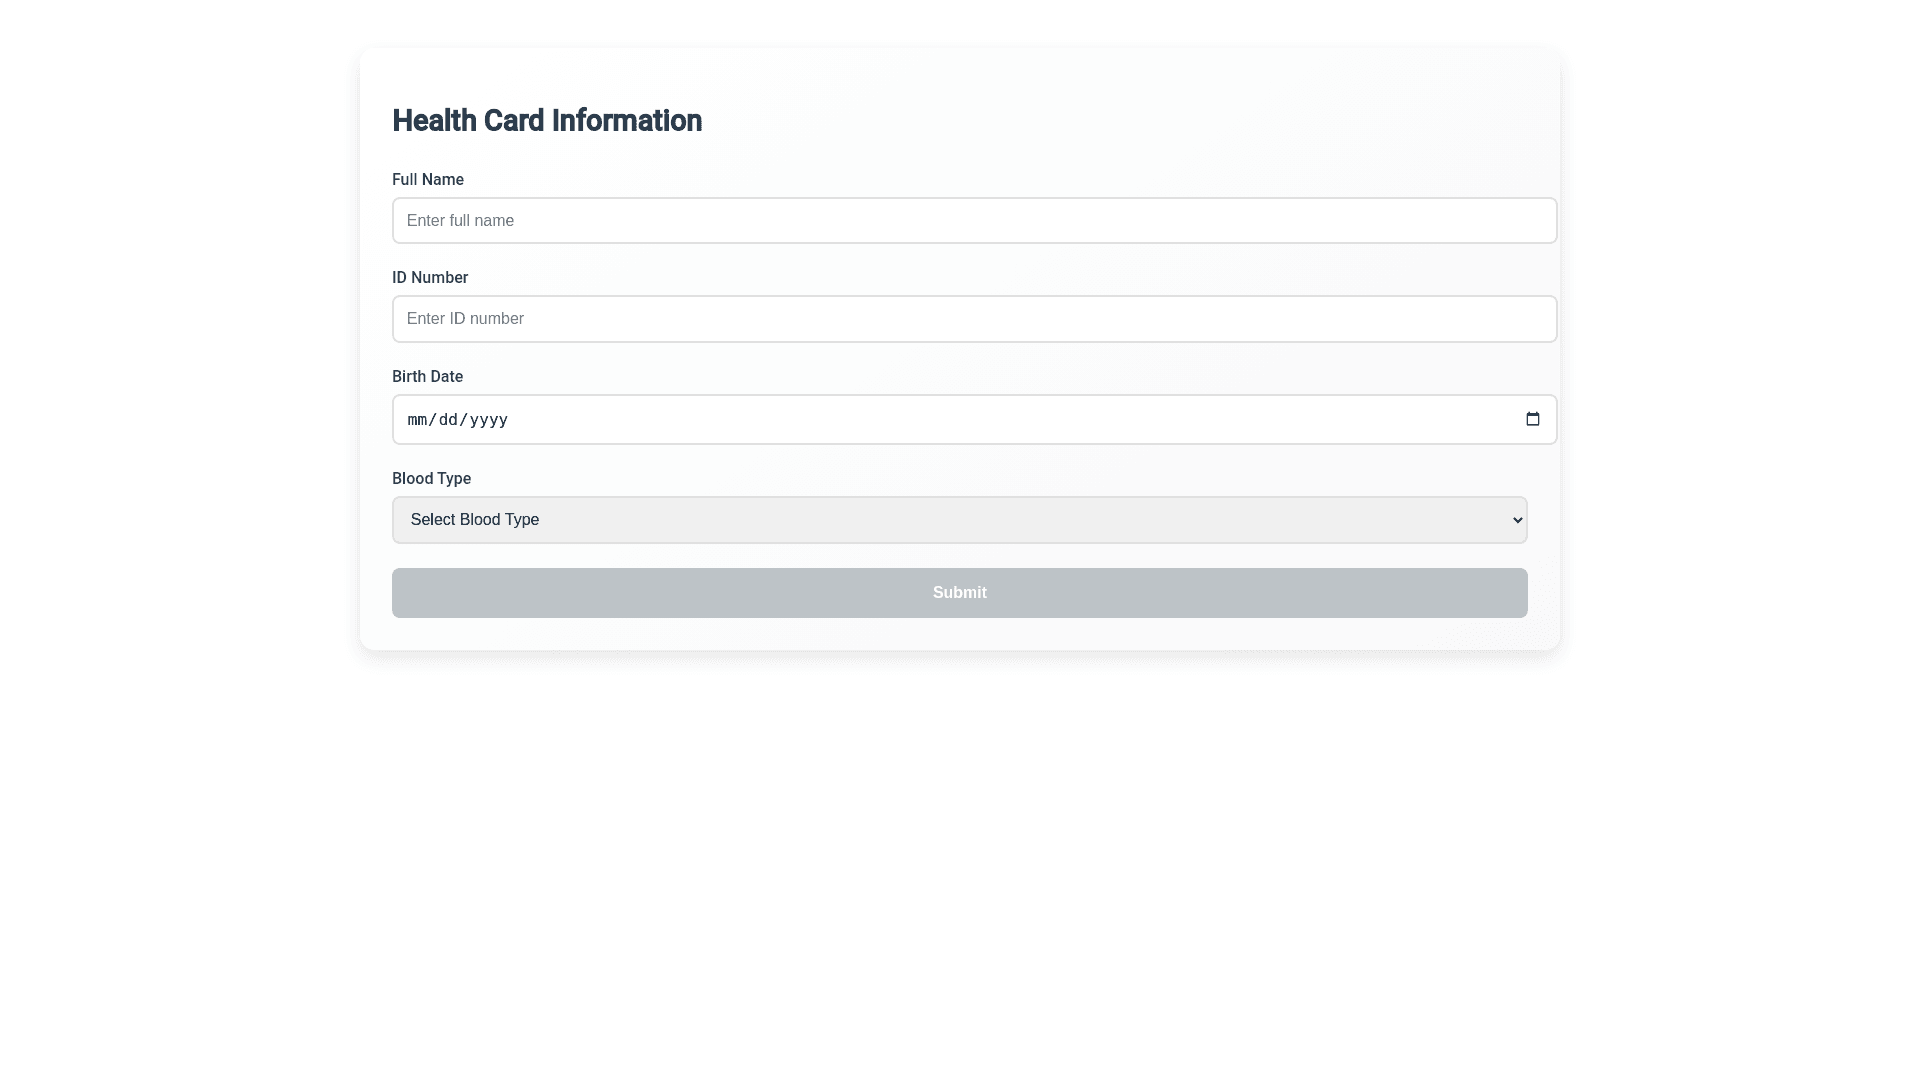Click the ID Number label
1920x1080 pixels.
click(429, 278)
